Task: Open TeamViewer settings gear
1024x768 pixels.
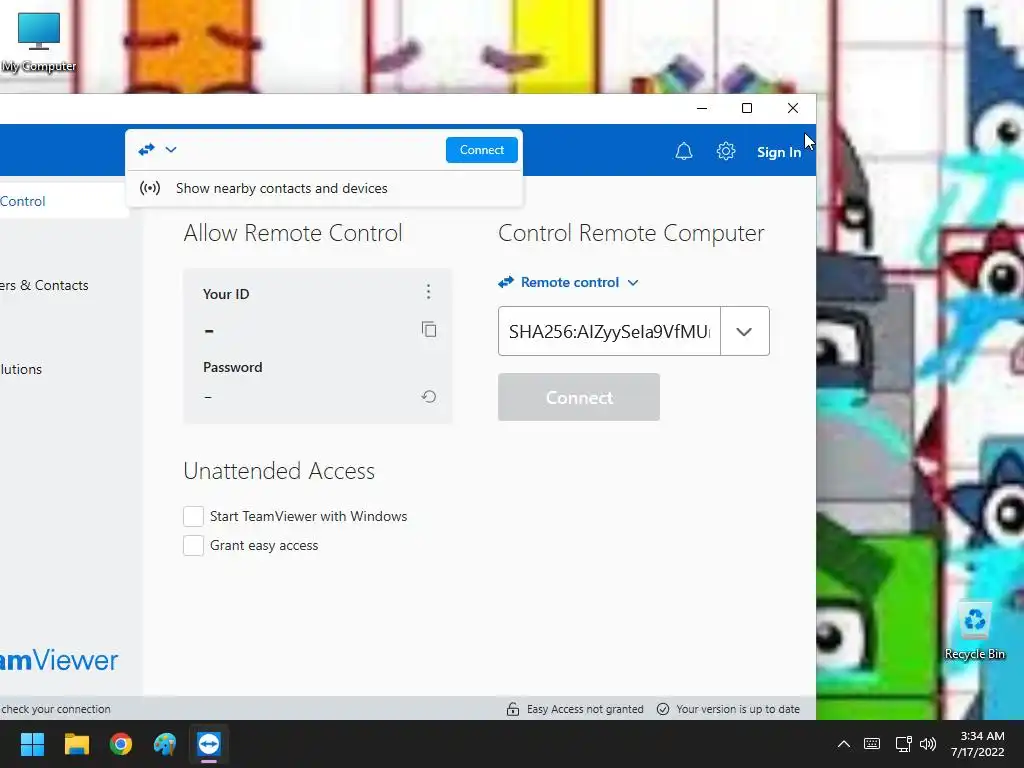Action: [x=726, y=152]
